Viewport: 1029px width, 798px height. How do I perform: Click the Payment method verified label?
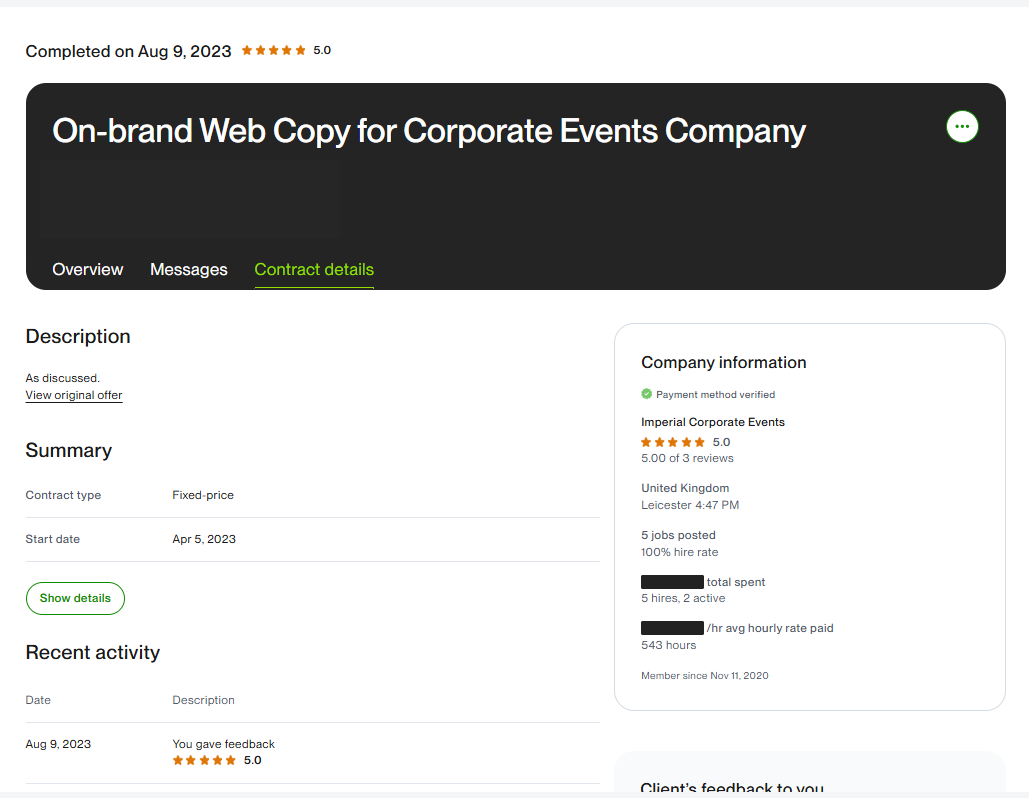pyautogui.click(x=715, y=394)
